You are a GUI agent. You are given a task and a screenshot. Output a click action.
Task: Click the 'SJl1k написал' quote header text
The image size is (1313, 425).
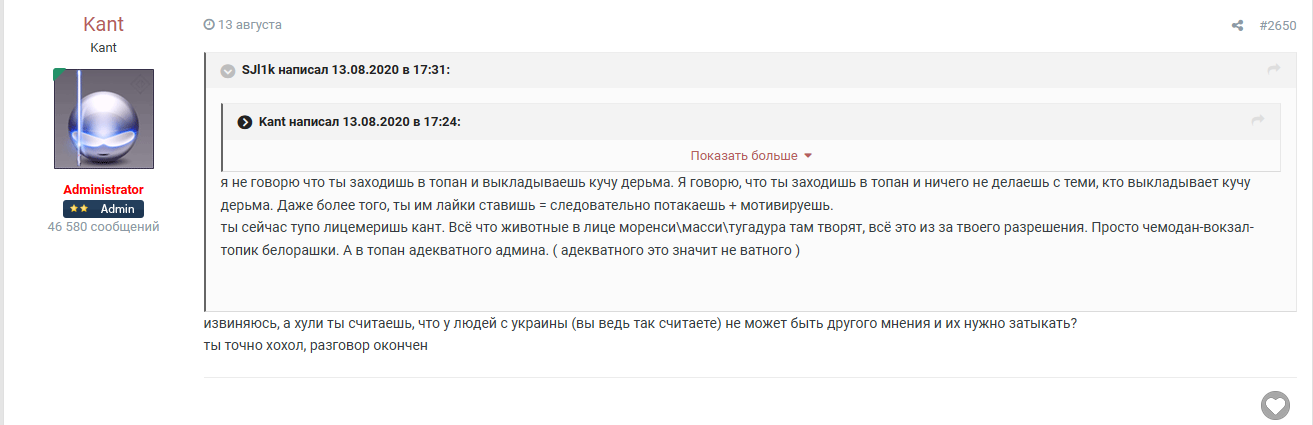(x=346, y=69)
